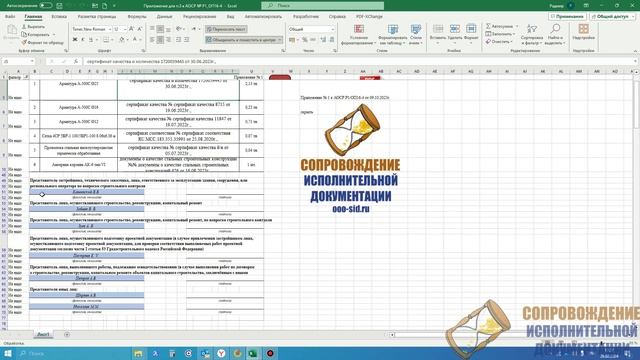Toggle Wrap Text (Переносить текст)
Viewport: 640px width, 360px height.
[x=226, y=29]
